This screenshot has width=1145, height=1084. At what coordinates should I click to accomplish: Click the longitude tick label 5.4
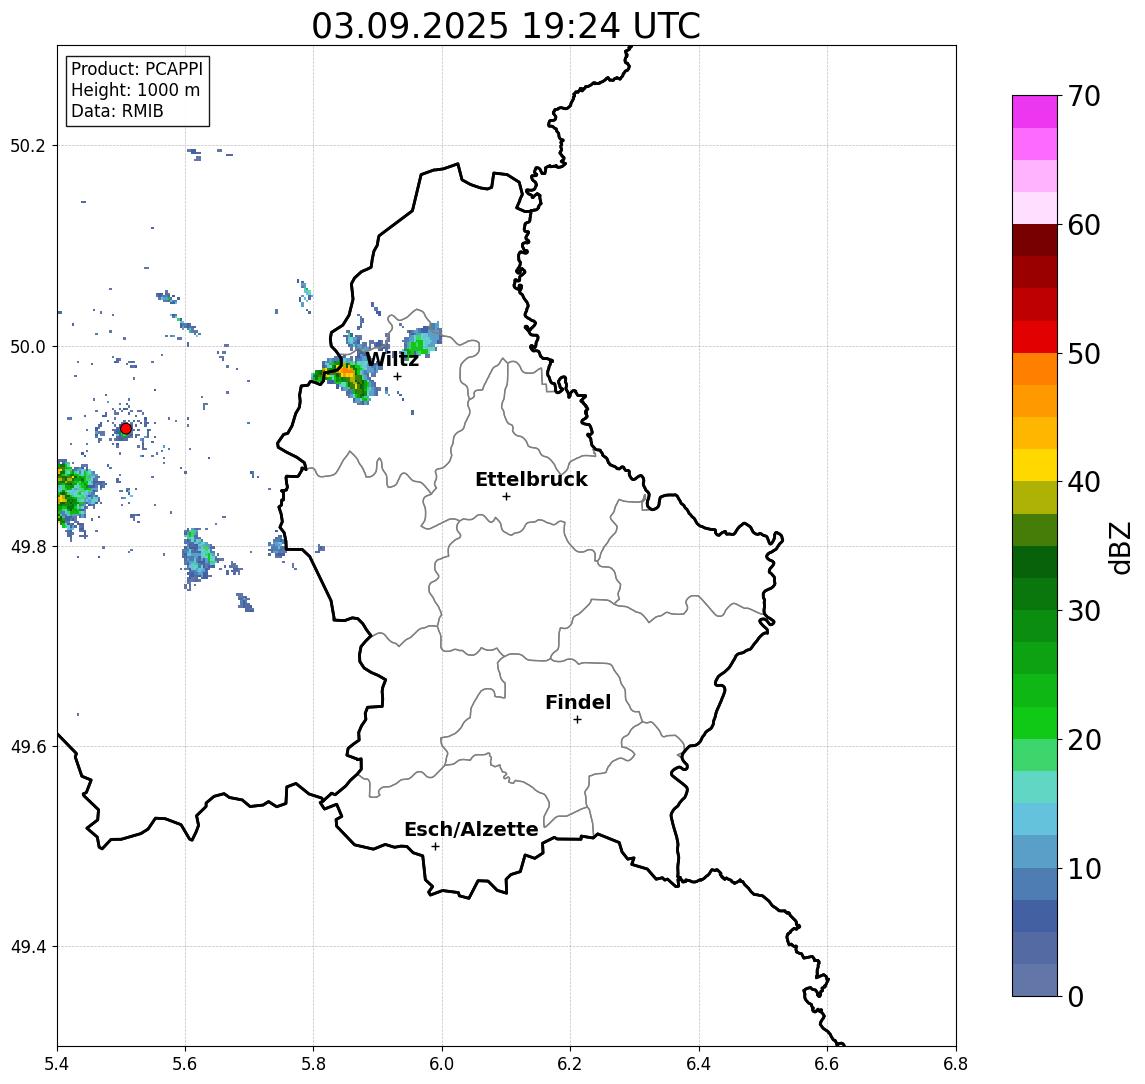click(57, 1064)
